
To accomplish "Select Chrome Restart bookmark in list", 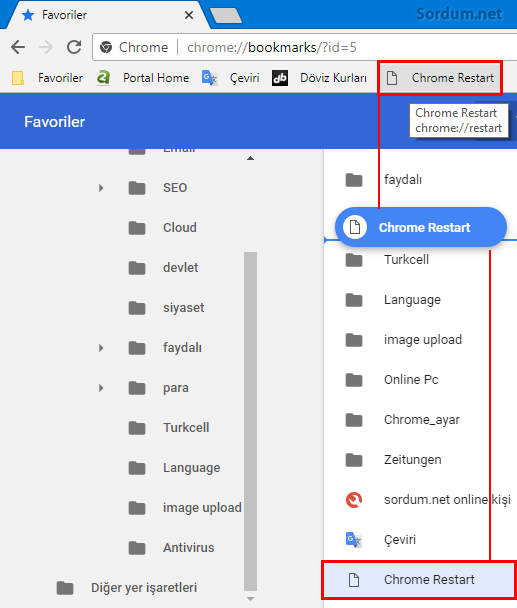I will click(x=419, y=579).
